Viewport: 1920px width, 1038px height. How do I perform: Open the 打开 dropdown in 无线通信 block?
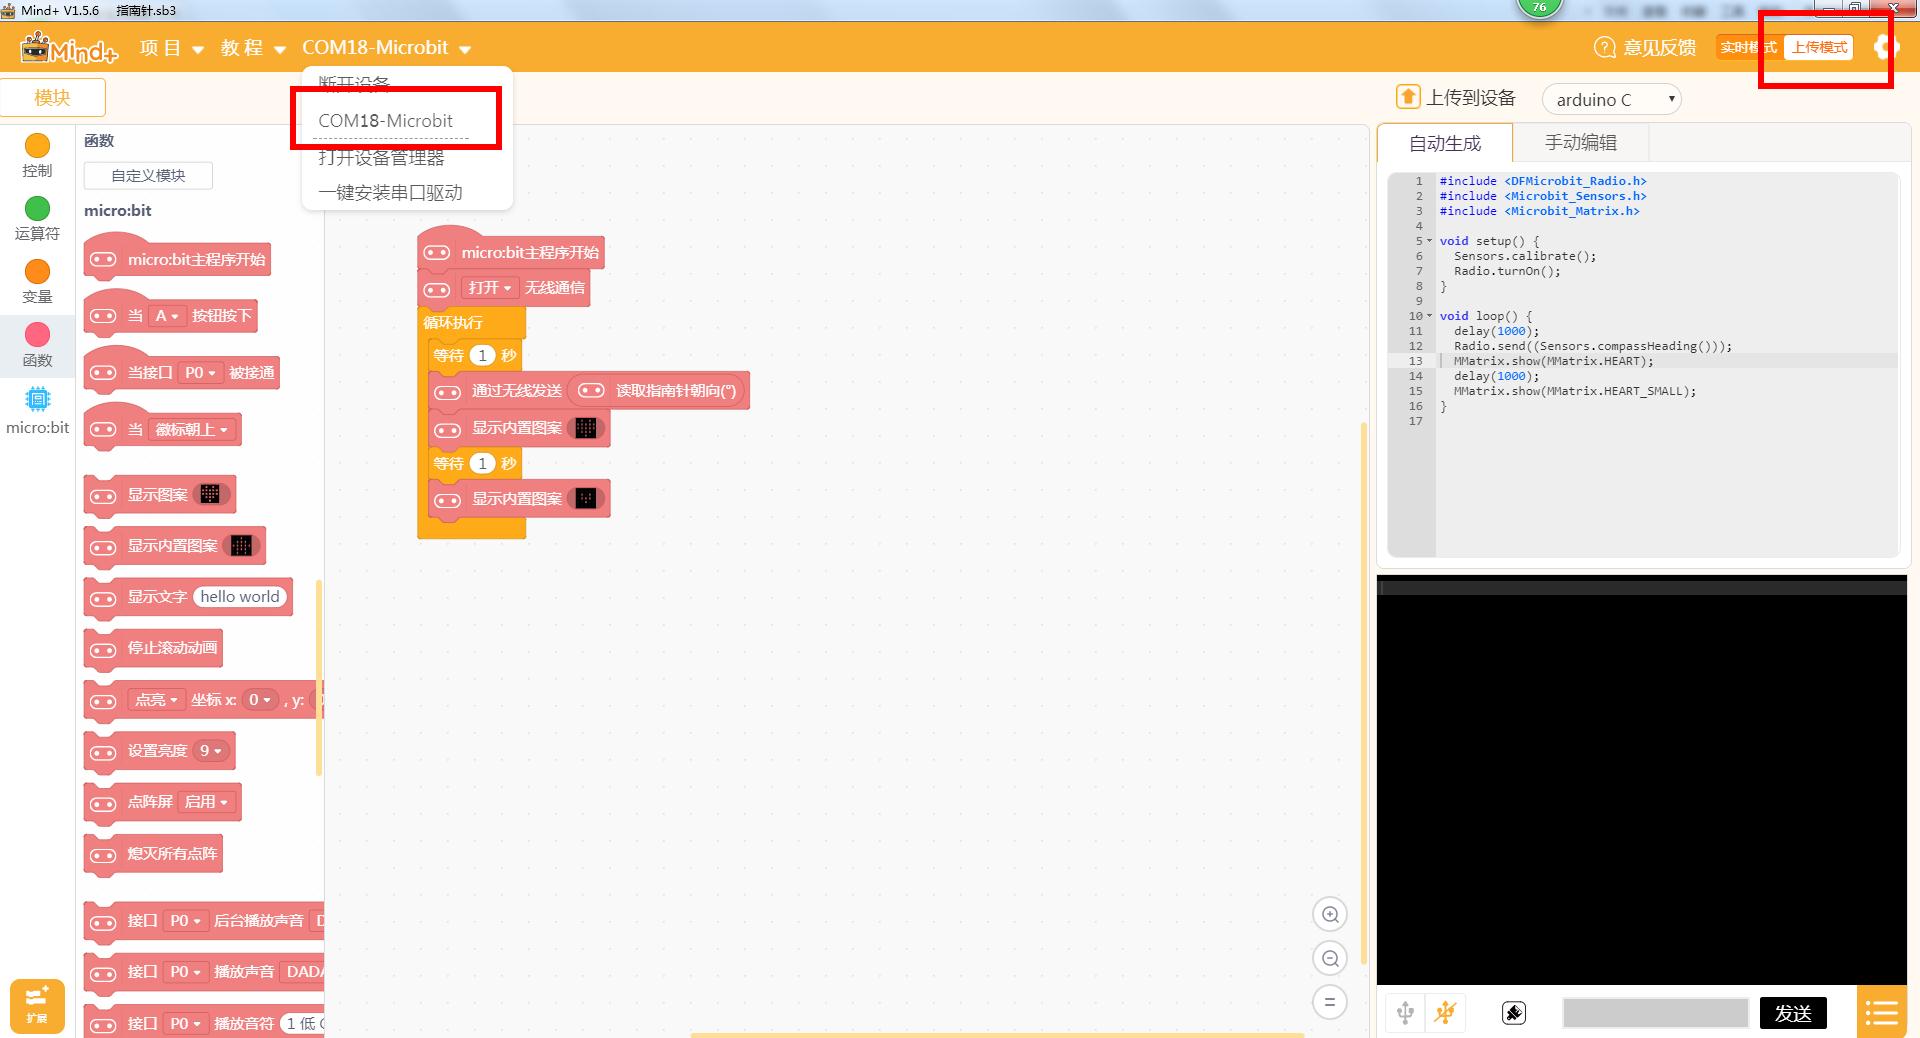pyautogui.click(x=490, y=288)
